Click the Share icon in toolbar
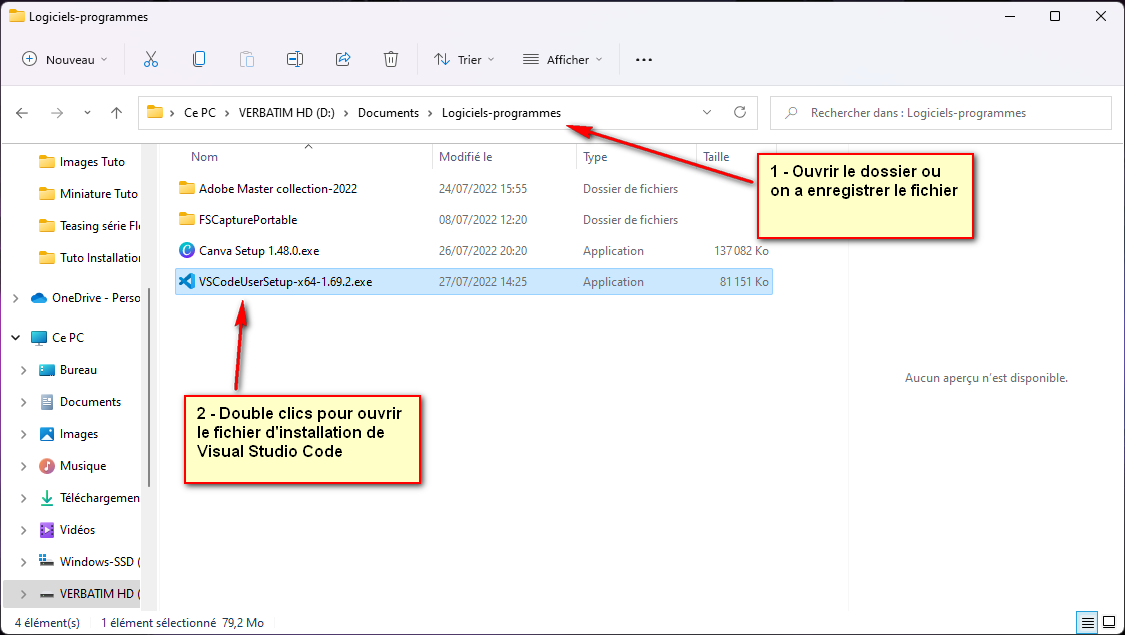 343,60
